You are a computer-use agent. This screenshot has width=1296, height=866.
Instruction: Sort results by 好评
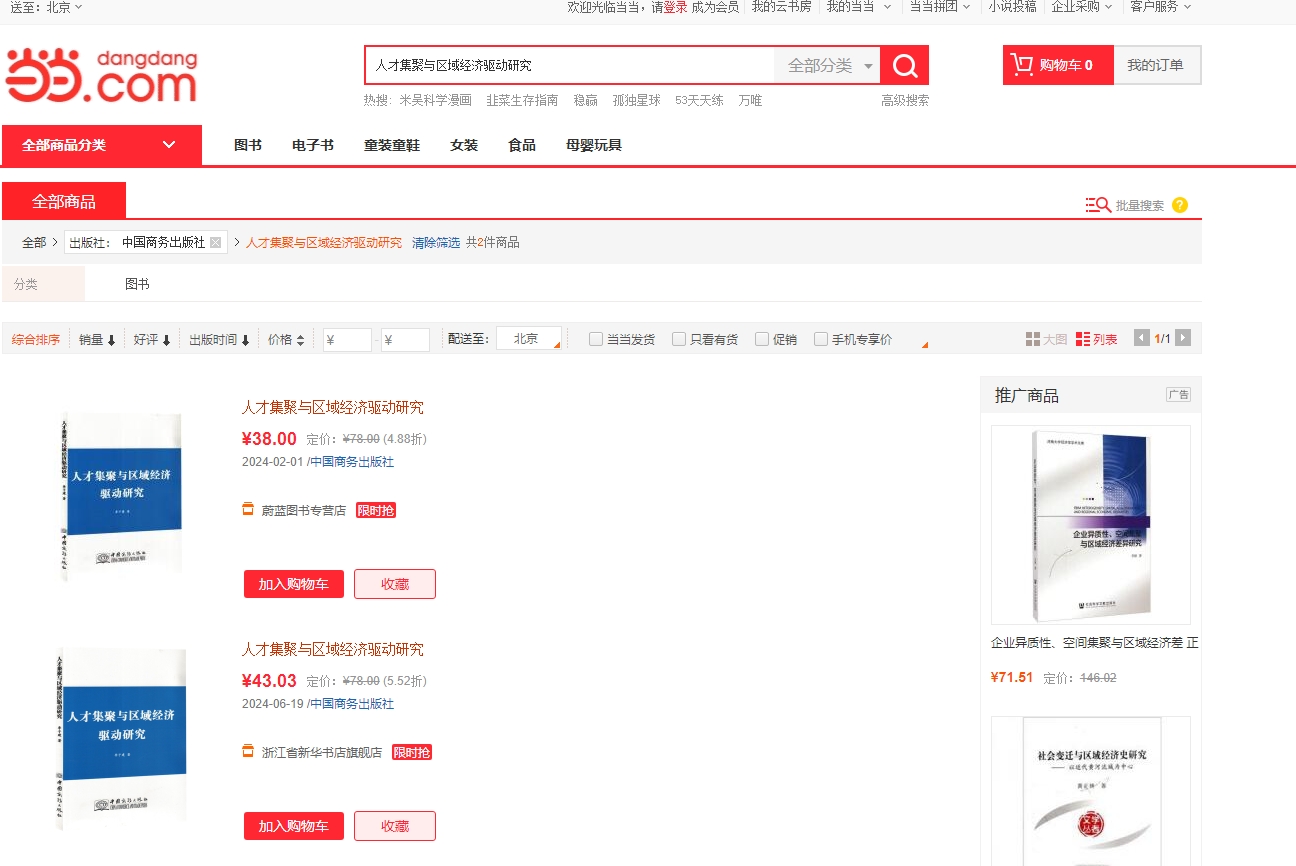point(152,340)
